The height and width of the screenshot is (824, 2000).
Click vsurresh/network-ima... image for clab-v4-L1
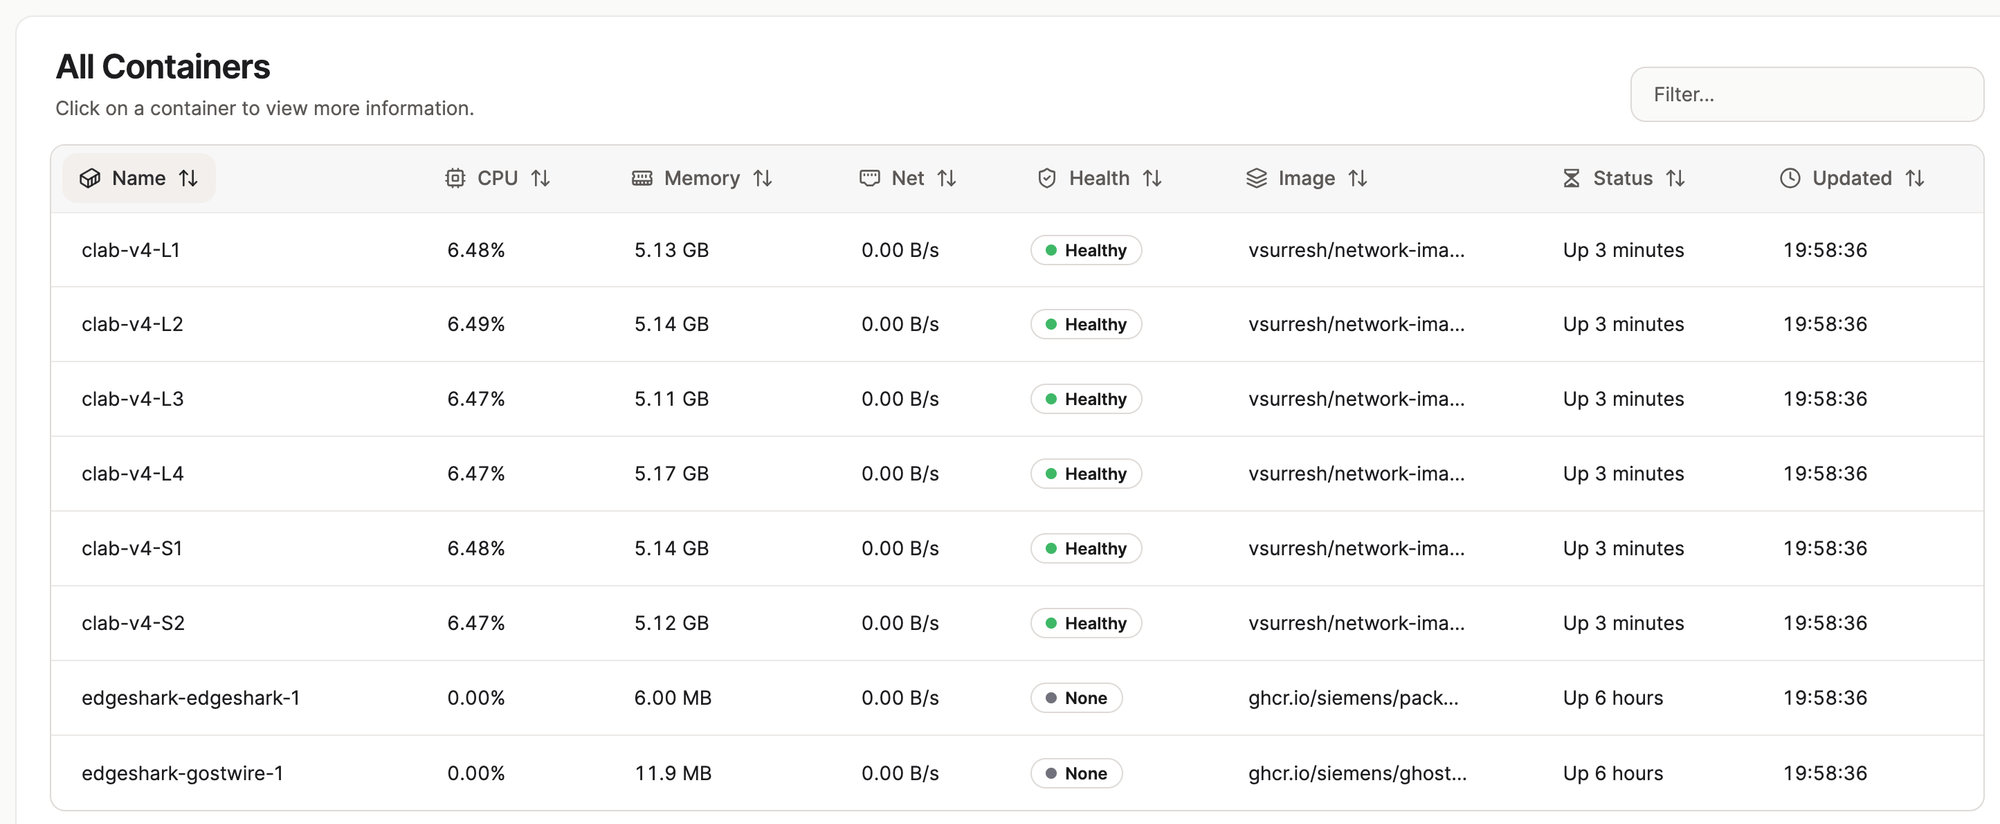click(1356, 250)
